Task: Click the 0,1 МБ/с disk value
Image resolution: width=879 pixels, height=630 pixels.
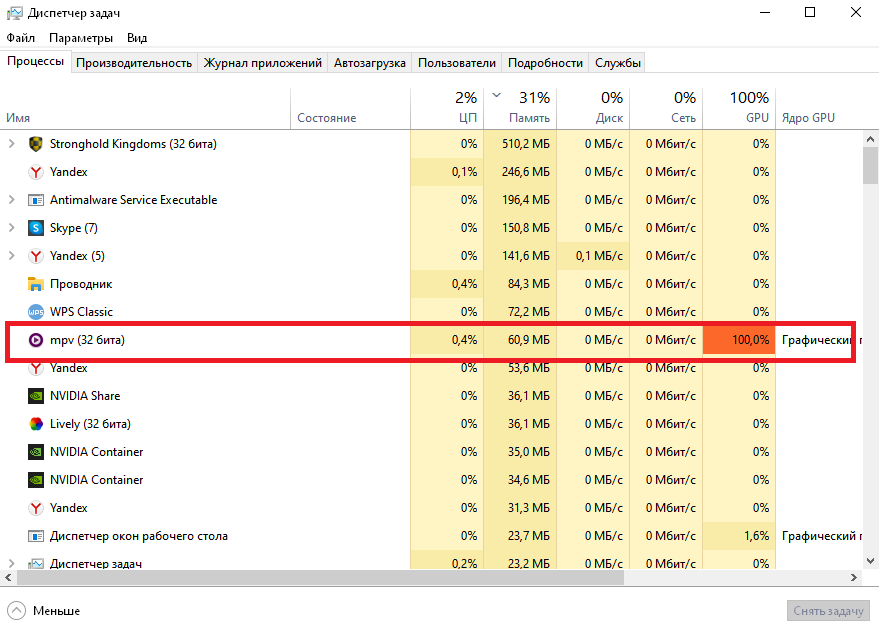Action: coord(599,256)
